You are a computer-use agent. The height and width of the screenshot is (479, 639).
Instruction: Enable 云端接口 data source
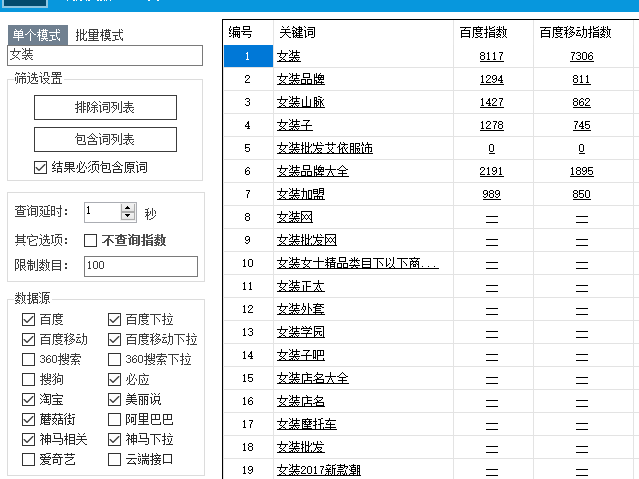click(115, 459)
